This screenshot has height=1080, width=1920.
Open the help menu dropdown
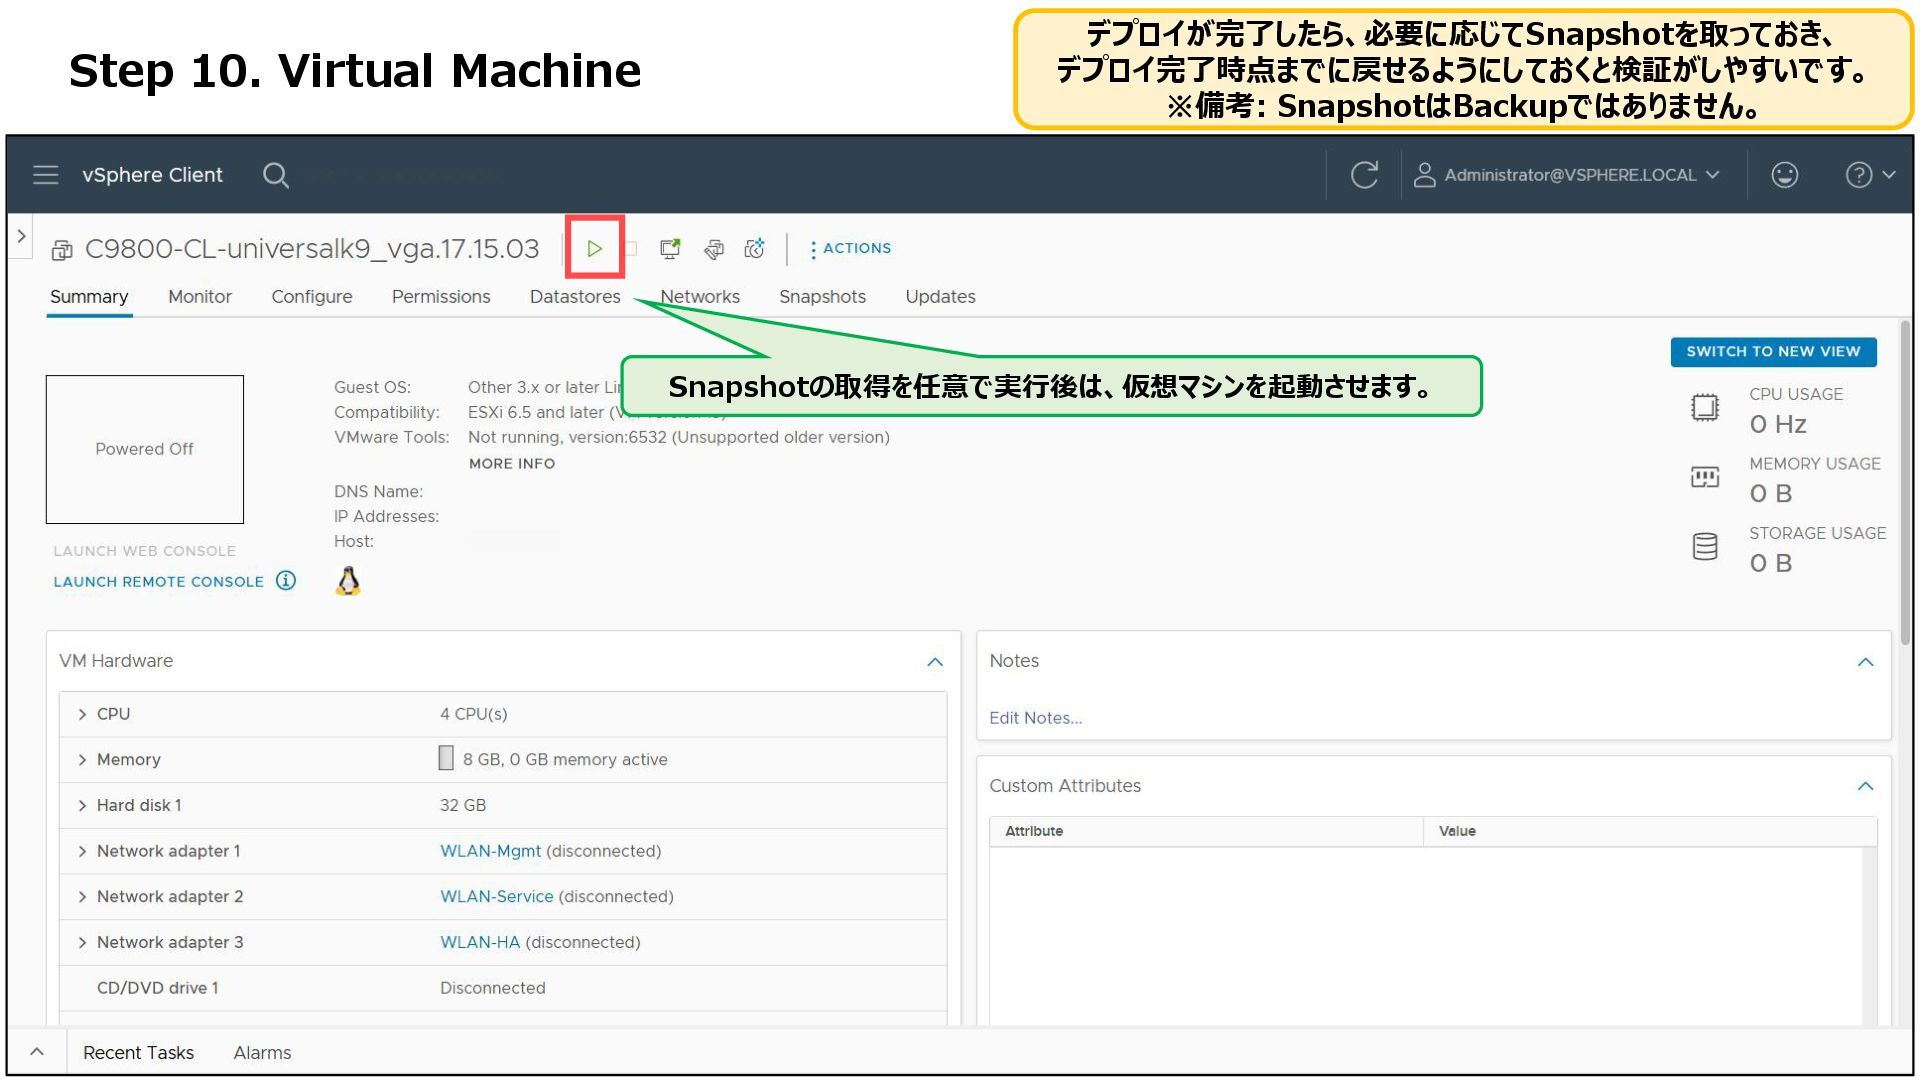tap(1869, 175)
